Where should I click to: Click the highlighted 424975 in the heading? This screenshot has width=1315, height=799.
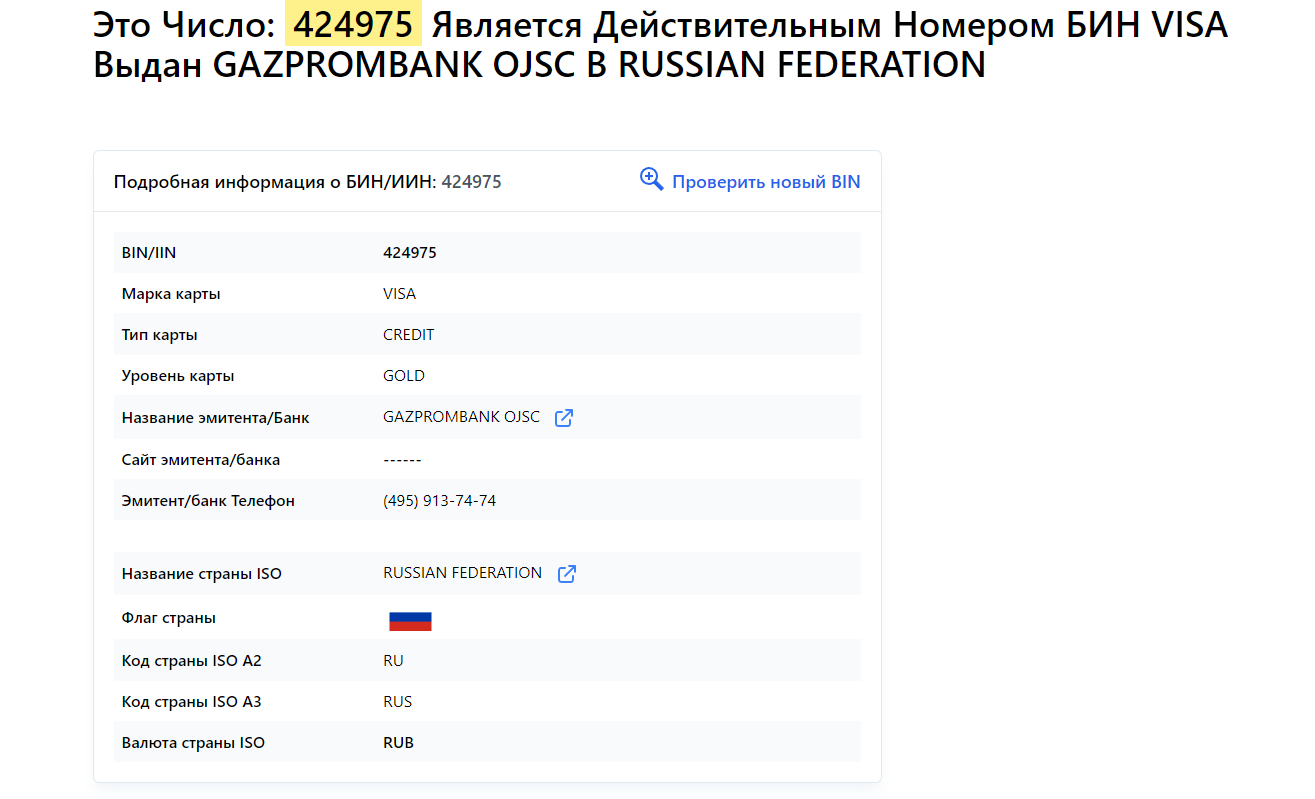coord(353,25)
